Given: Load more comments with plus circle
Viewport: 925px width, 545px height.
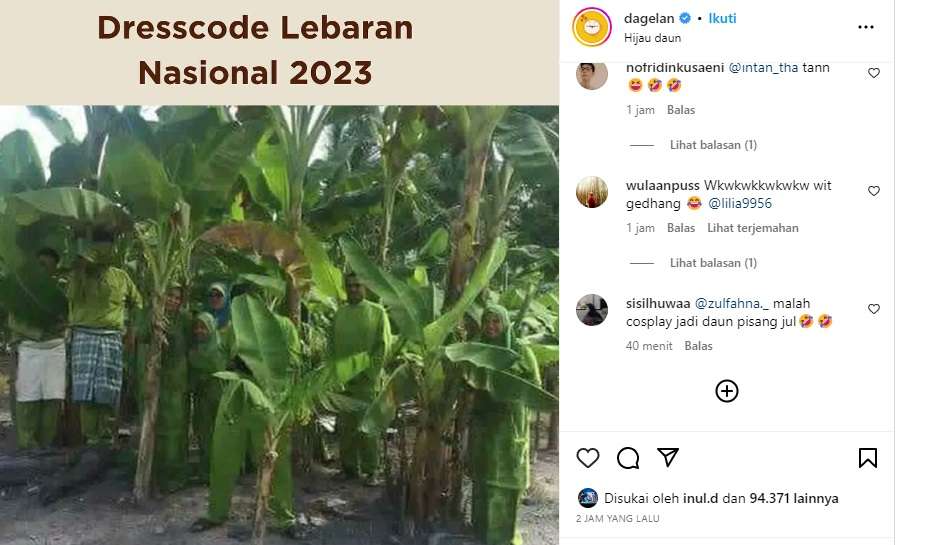Looking at the screenshot, I should 727,391.
